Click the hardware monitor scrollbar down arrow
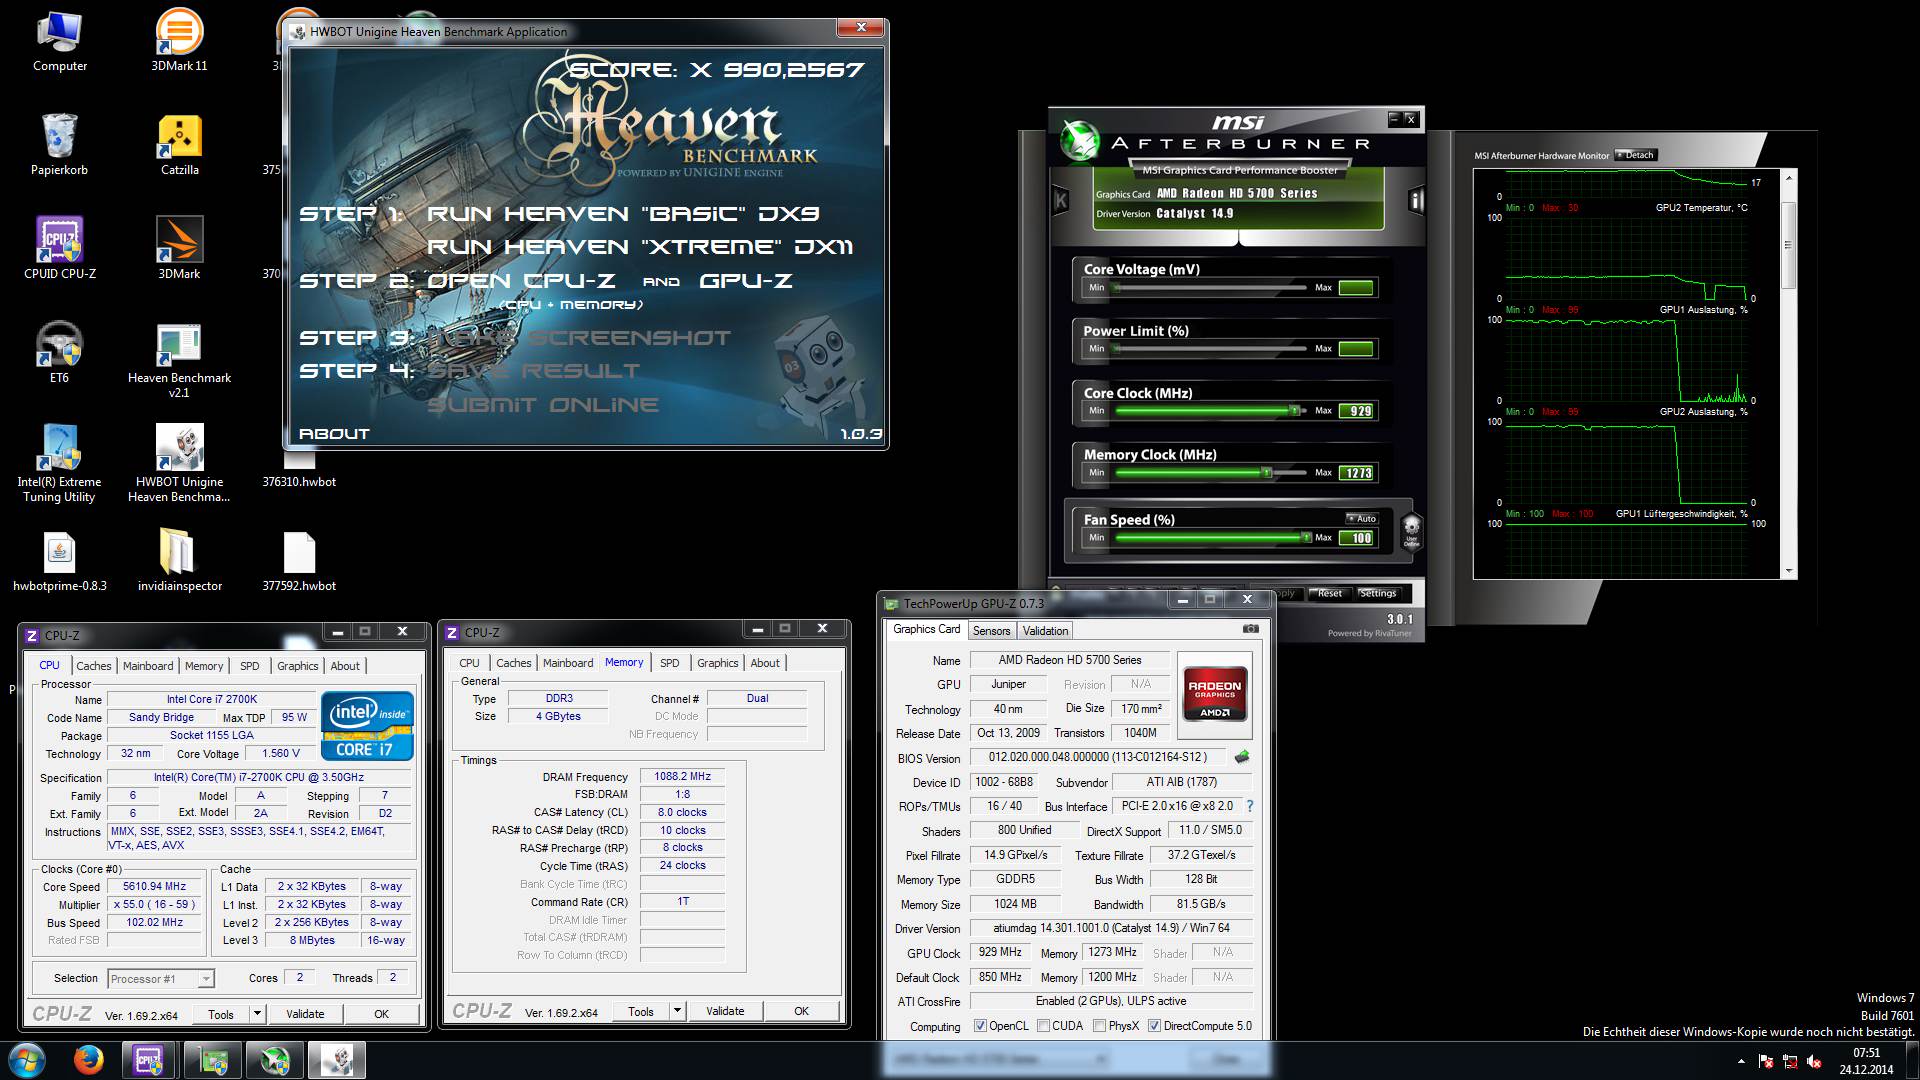Image resolution: width=1920 pixels, height=1080 pixels. [1788, 571]
